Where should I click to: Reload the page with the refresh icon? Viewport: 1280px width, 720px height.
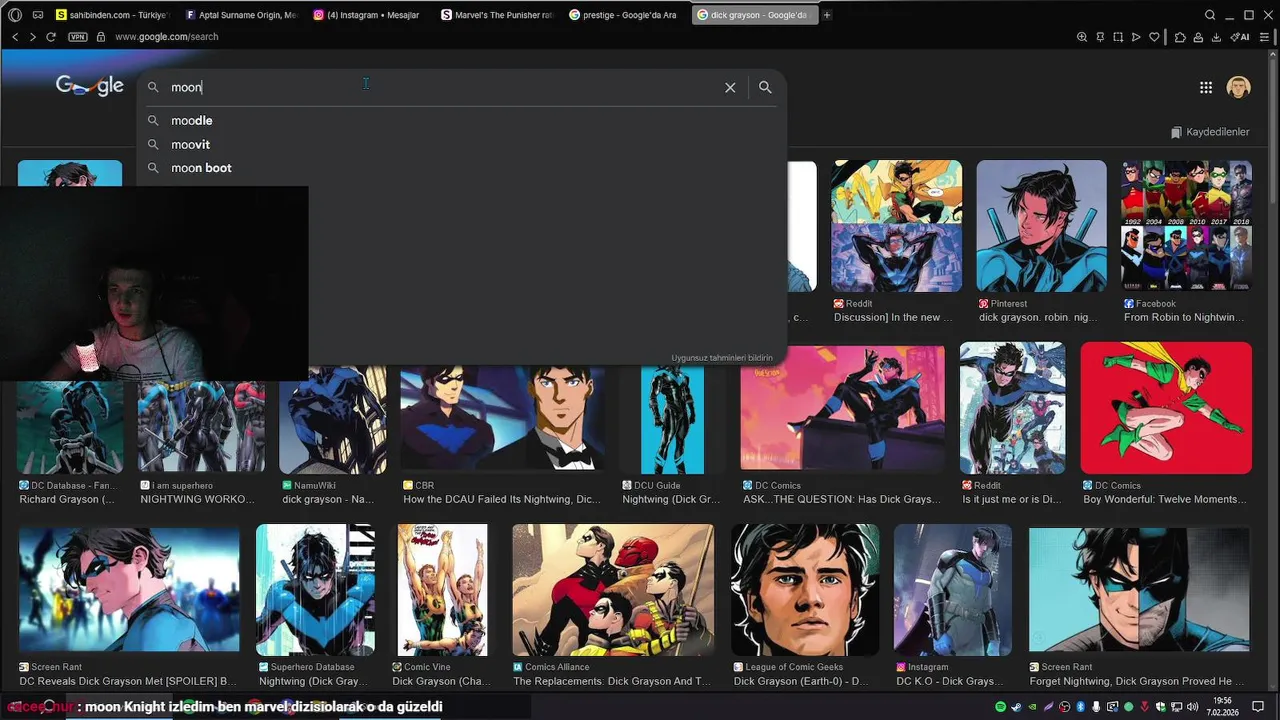(51, 37)
